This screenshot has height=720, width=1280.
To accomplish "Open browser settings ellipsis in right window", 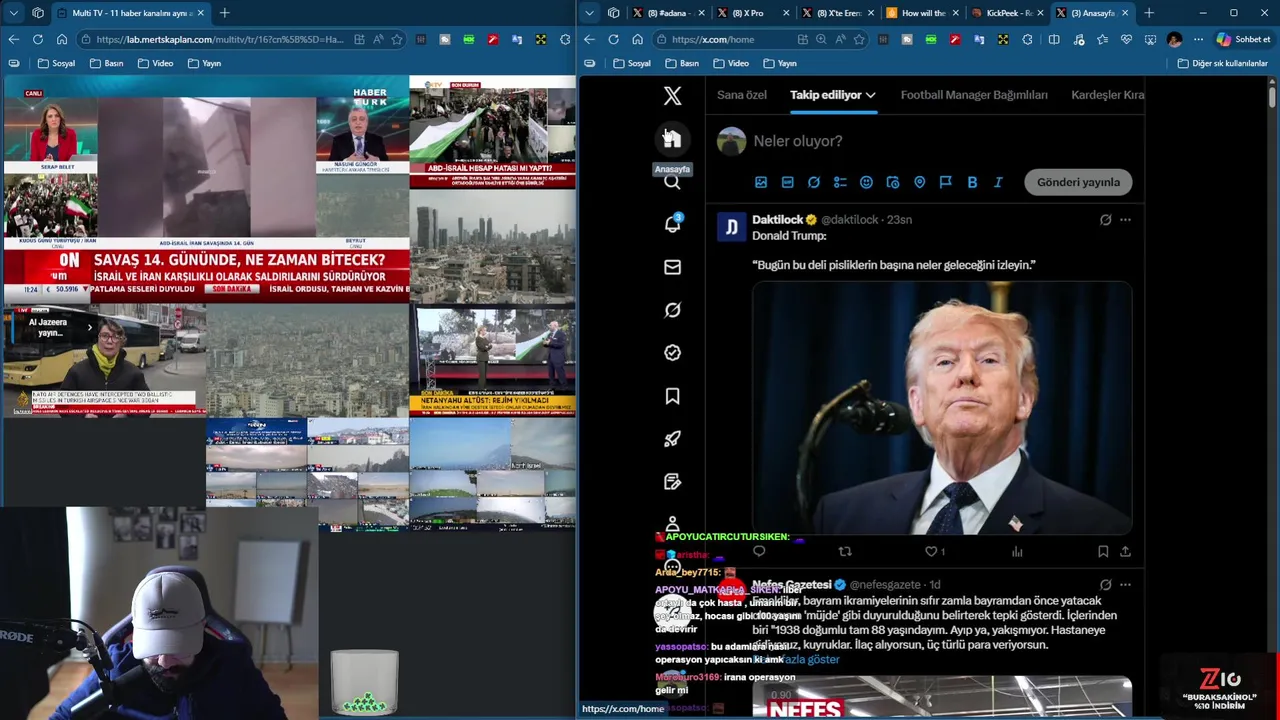I will pyautogui.click(x=1198, y=39).
